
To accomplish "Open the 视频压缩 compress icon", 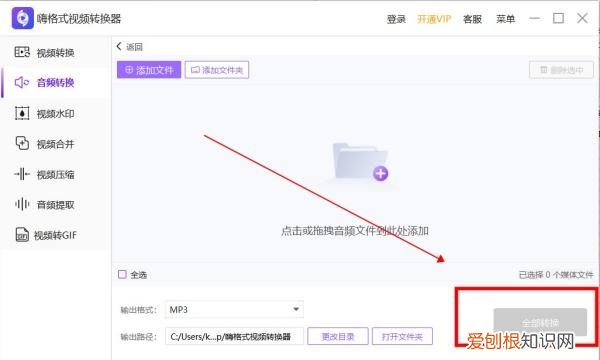I will pos(22,174).
